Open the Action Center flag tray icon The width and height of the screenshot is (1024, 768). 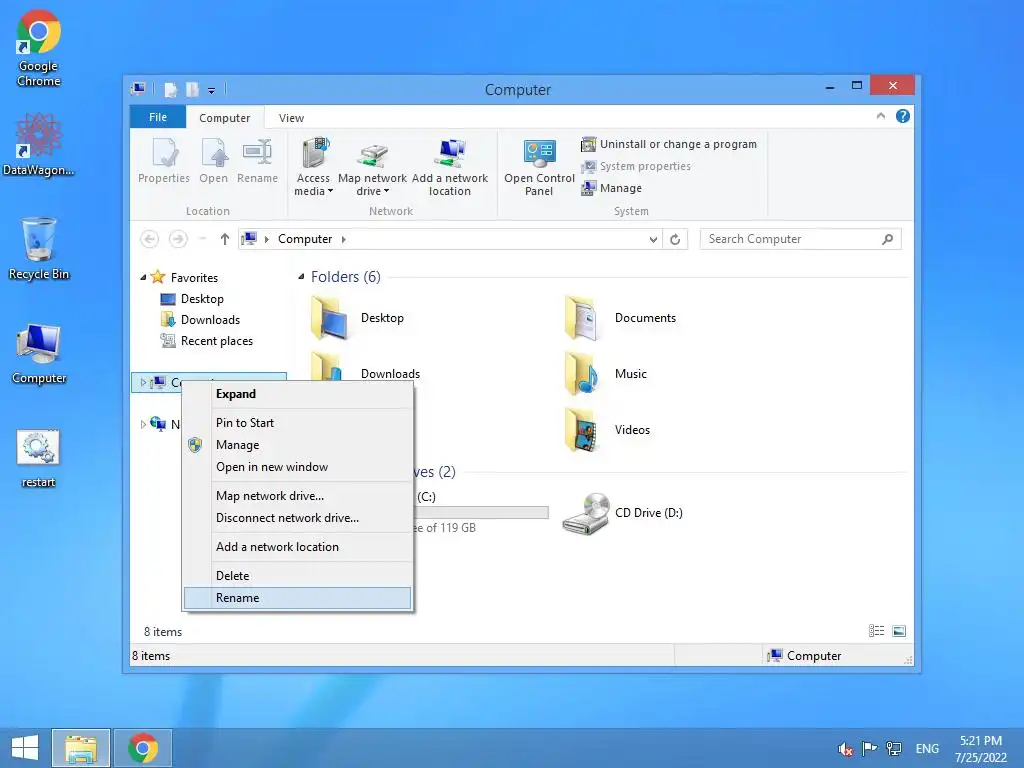(869, 748)
